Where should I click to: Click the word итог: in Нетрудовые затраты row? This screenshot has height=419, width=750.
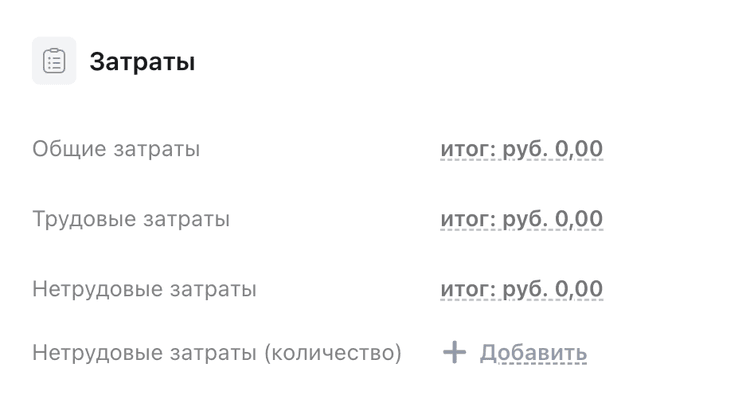tap(468, 289)
